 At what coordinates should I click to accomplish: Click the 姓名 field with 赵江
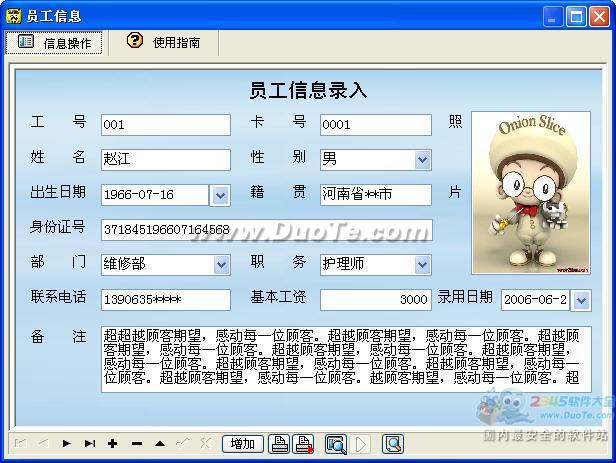coord(166,159)
